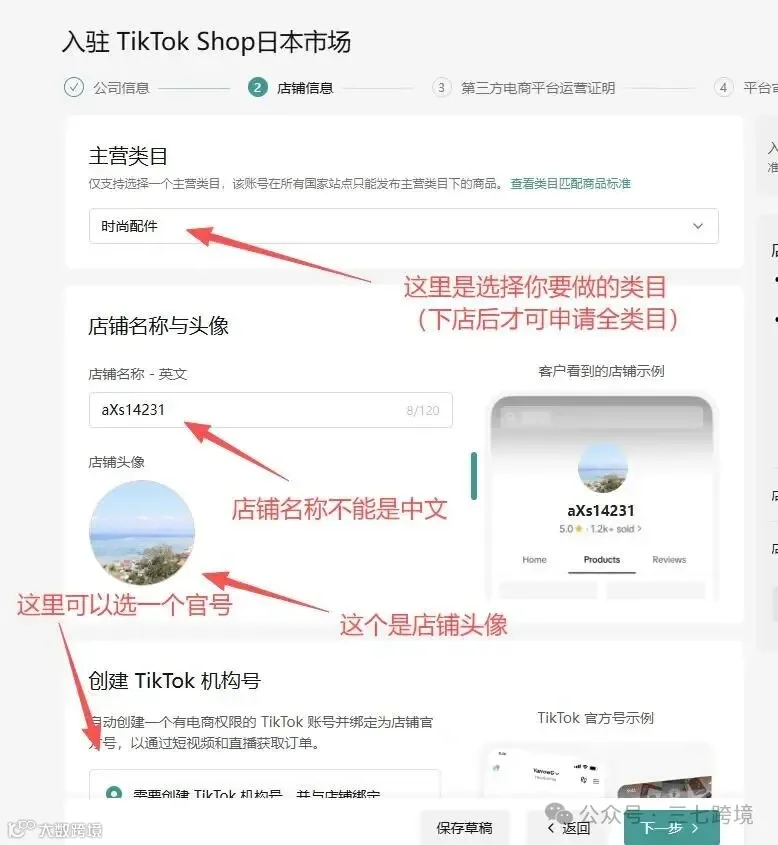Open the 主营类目 dropdown showing 时尚配件
The height and width of the screenshot is (845, 778).
[x=404, y=226]
